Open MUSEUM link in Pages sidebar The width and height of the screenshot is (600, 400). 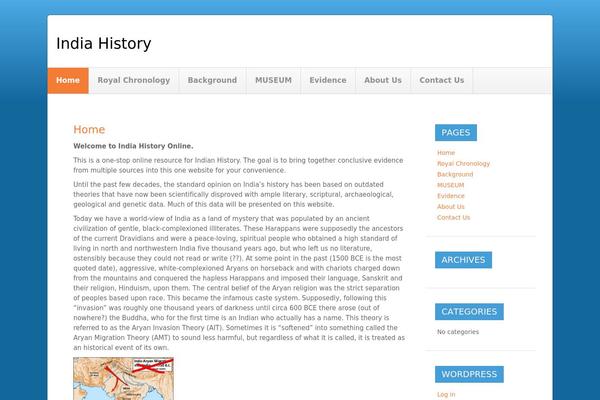[451, 185]
